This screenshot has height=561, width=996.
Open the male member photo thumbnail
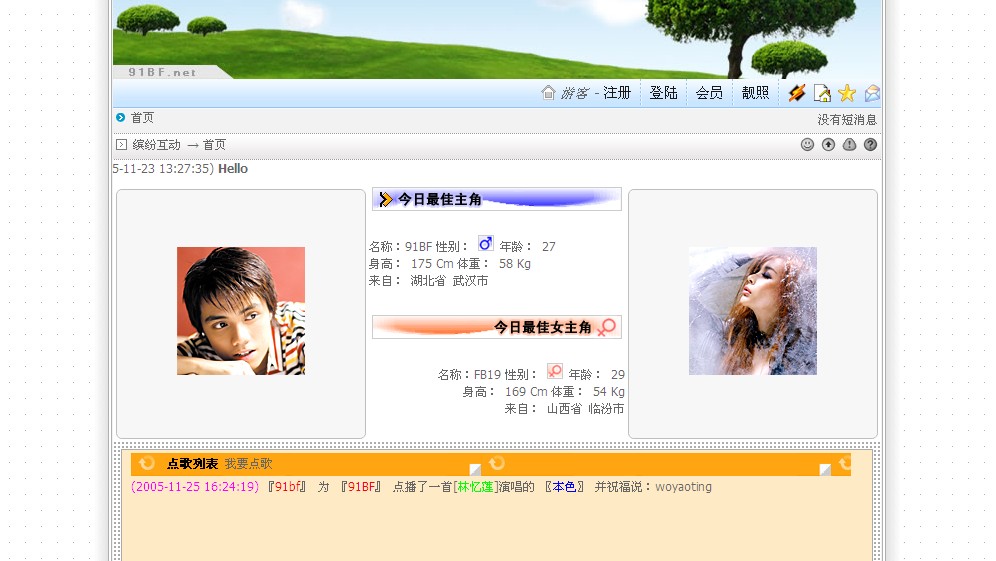tap(241, 311)
